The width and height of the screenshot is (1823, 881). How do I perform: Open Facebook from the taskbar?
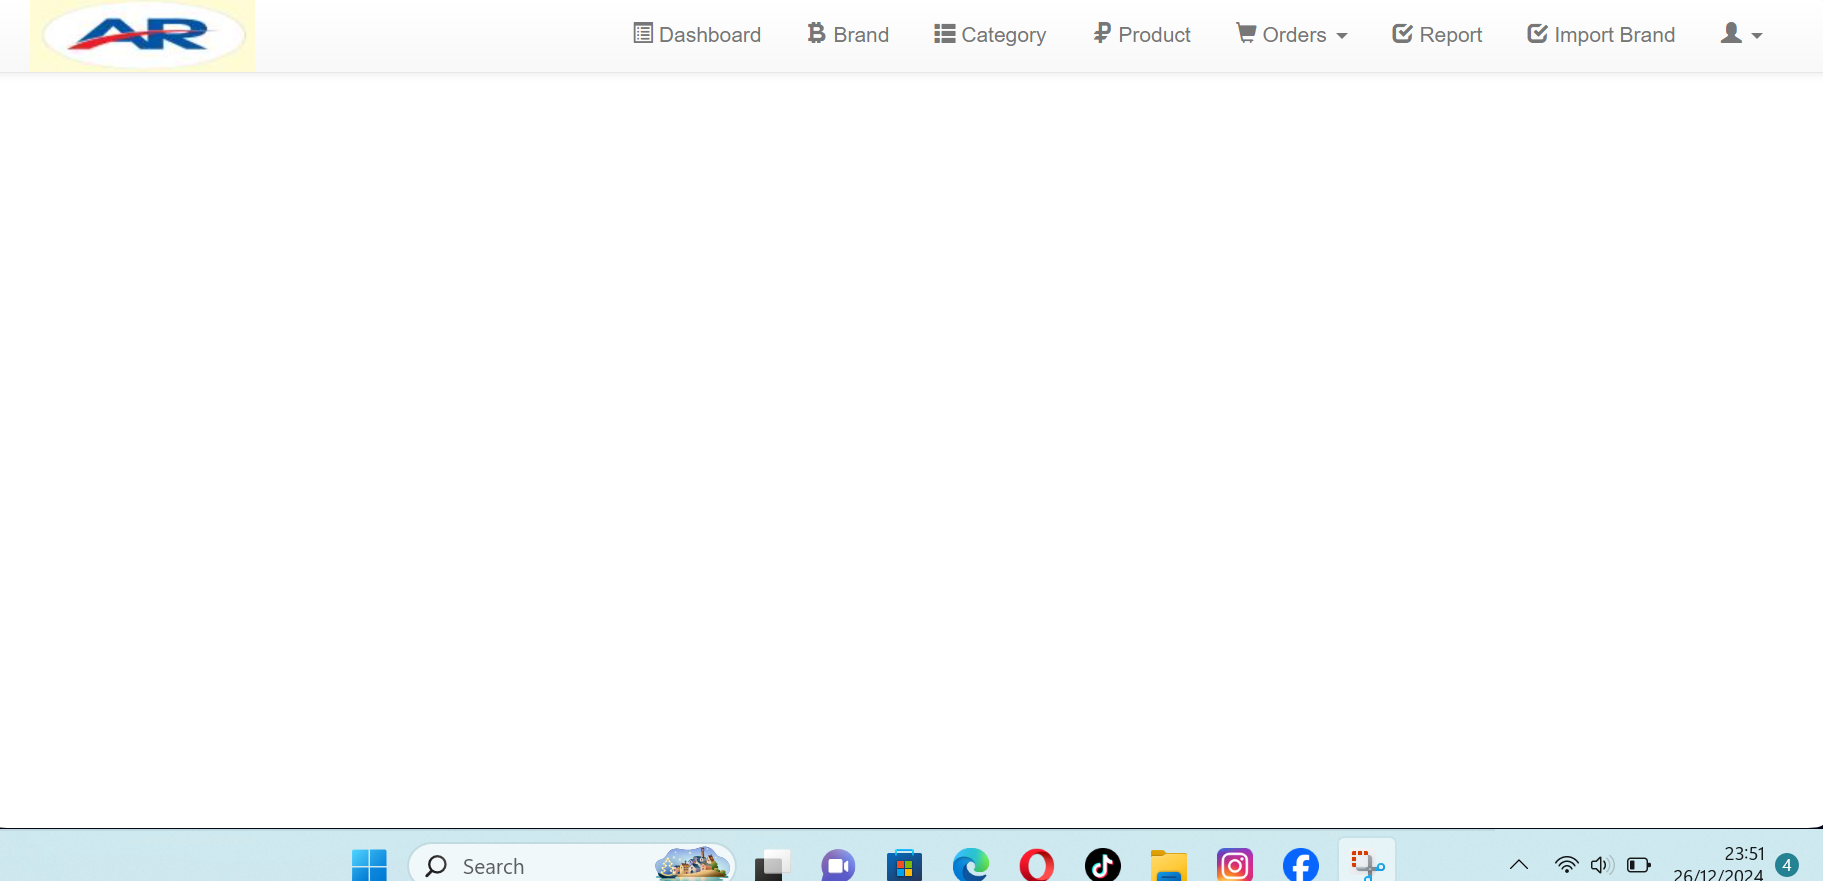[1300, 865]
